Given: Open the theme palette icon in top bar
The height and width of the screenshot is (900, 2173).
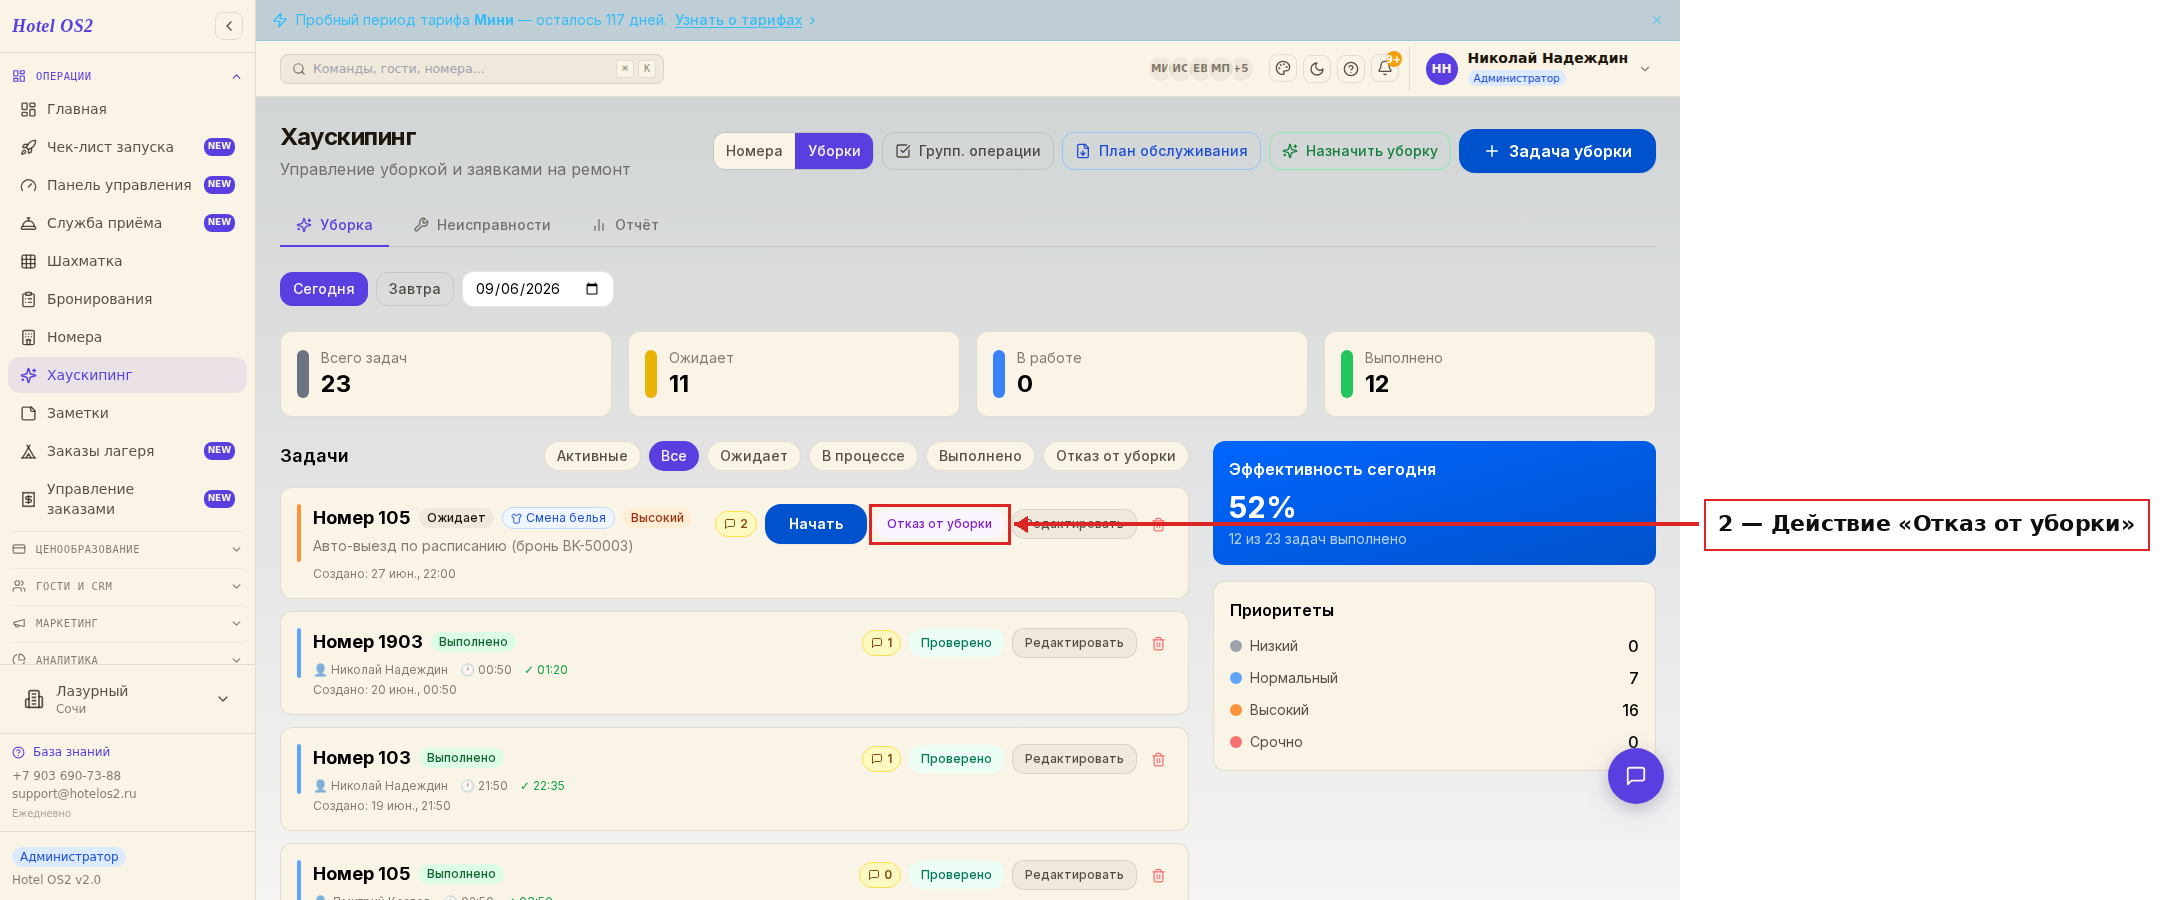Looking at the screenshot, I should tap(1283, 68).
